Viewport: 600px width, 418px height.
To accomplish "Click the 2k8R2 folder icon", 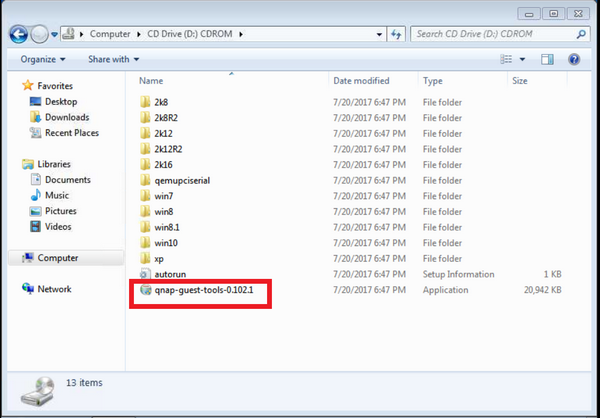I will coord(145,118).
